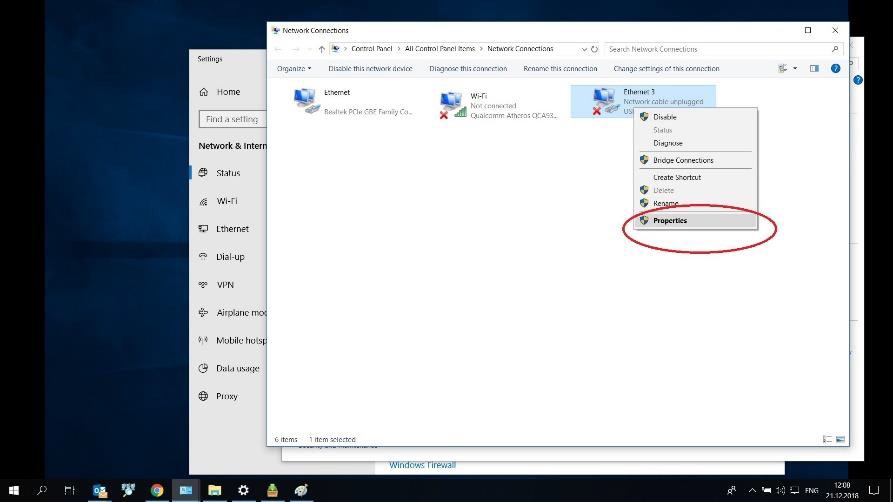Open Status in Settings sidebar

[229, 173]
